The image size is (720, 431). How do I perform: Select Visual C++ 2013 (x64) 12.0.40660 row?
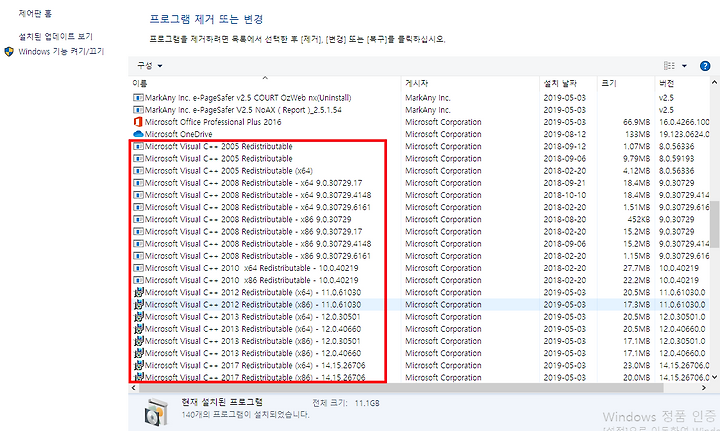(x=420, y=329)
